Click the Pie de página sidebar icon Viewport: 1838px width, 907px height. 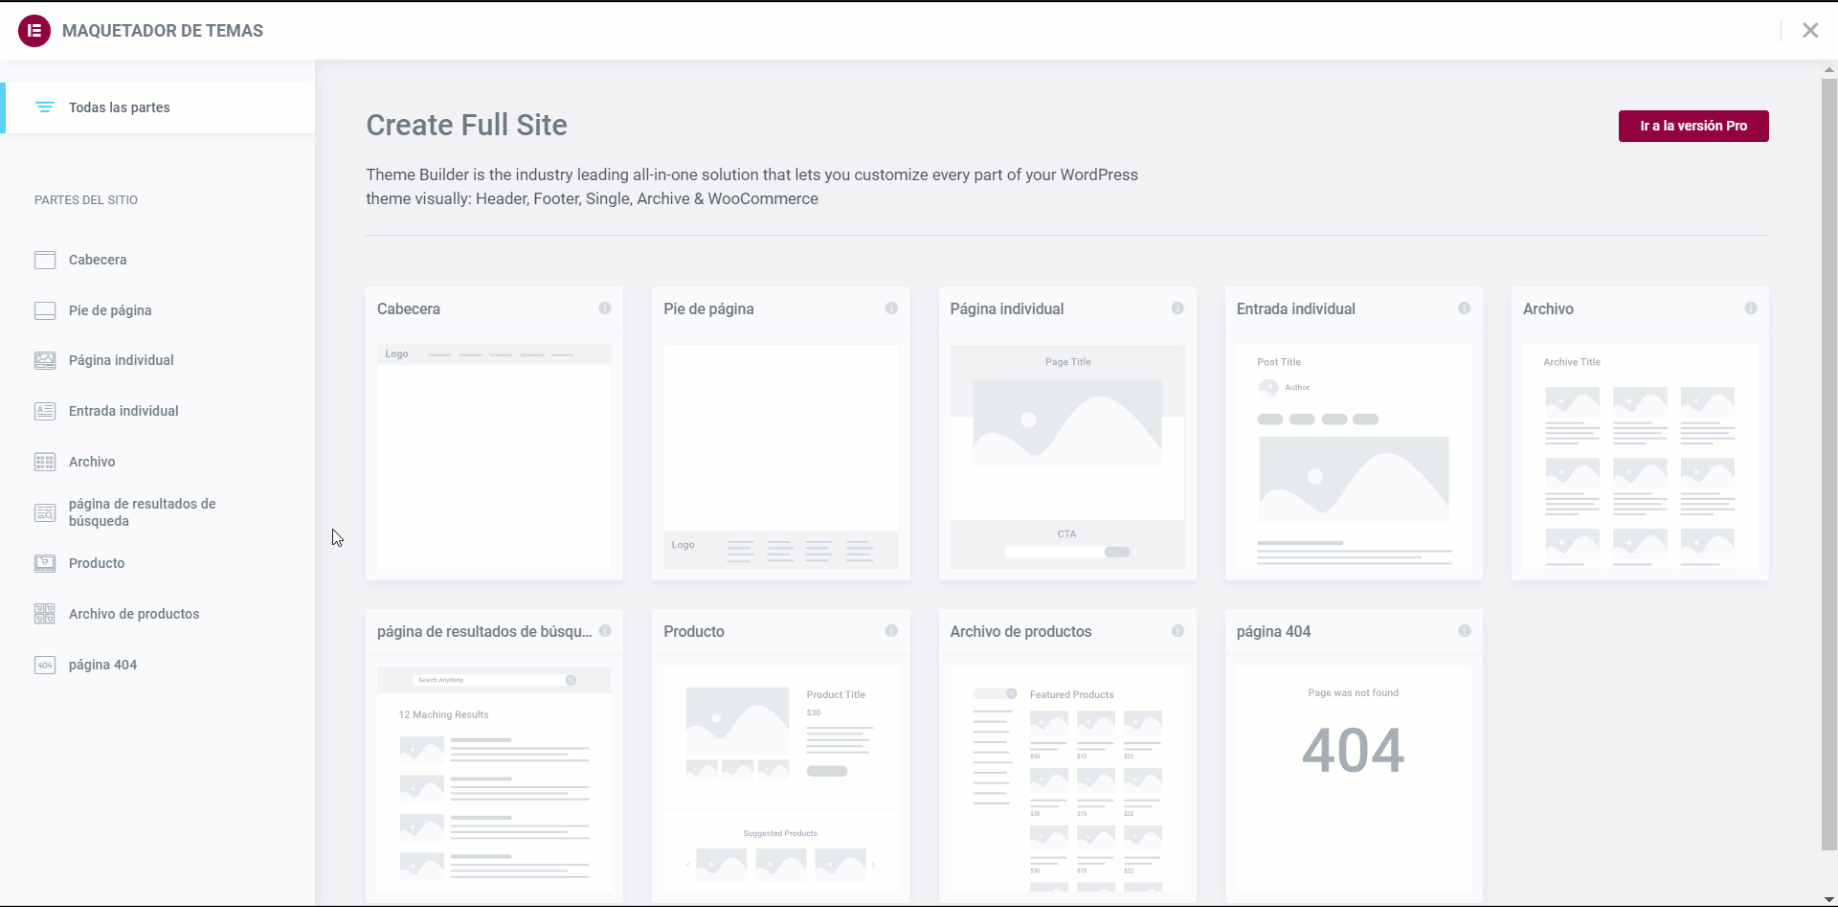45,311
